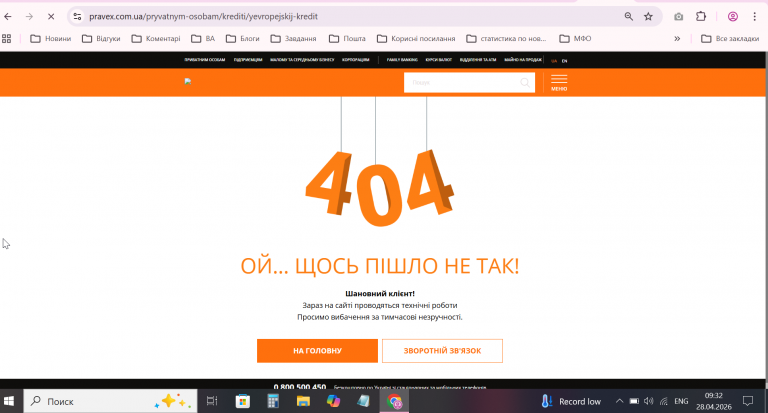Select Приватним особам in the top navigation

click(205, 60)
